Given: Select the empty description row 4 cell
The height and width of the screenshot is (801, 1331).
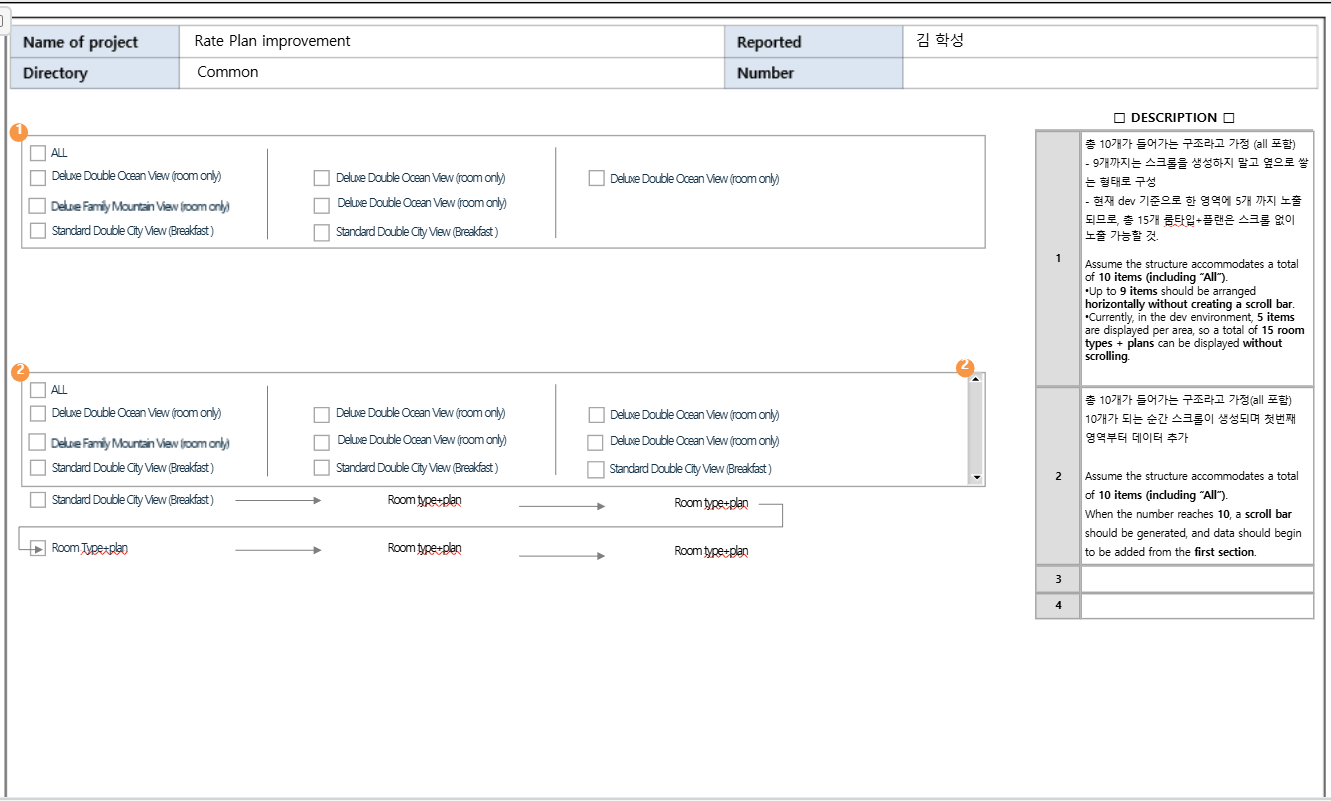Looking at the screenshot, I should (x=1196, y=606).
